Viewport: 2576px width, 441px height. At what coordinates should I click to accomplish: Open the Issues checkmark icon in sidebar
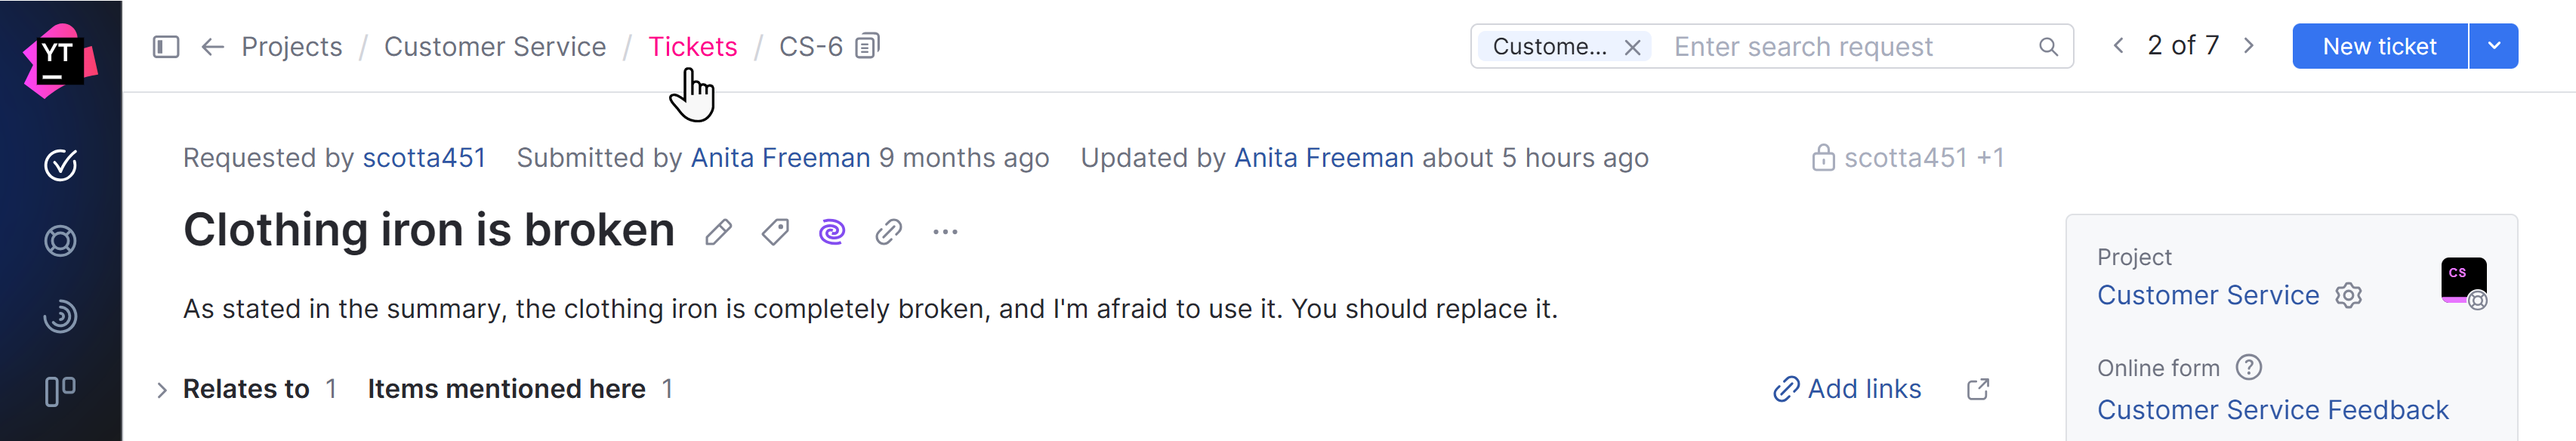[60, 165]
